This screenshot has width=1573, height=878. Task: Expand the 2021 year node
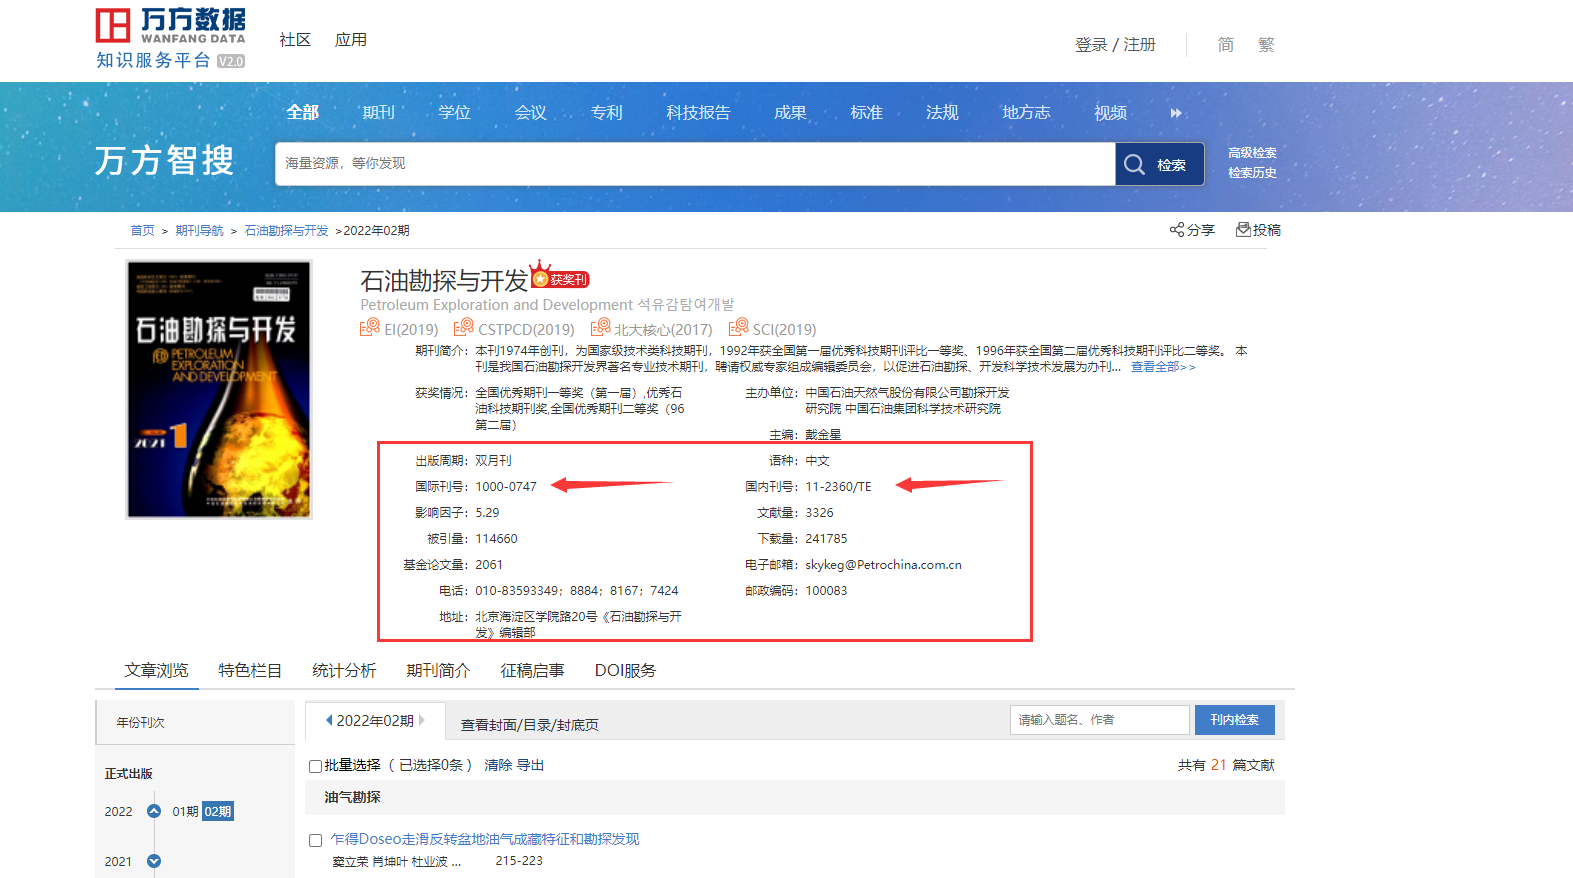[x=154, y=861]
